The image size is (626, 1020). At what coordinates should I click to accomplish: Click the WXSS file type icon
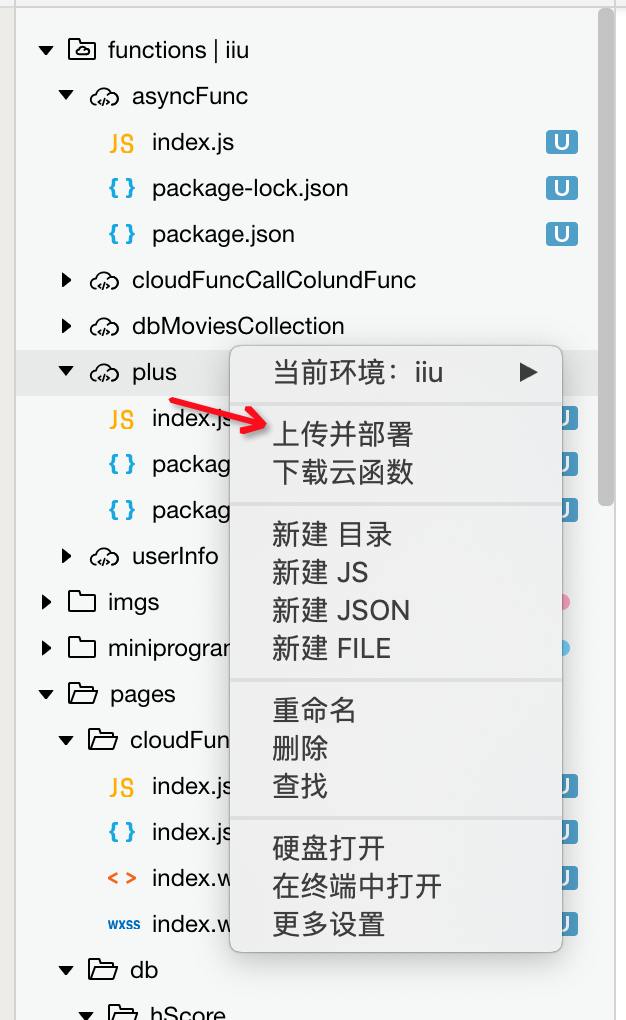[124, 924]
